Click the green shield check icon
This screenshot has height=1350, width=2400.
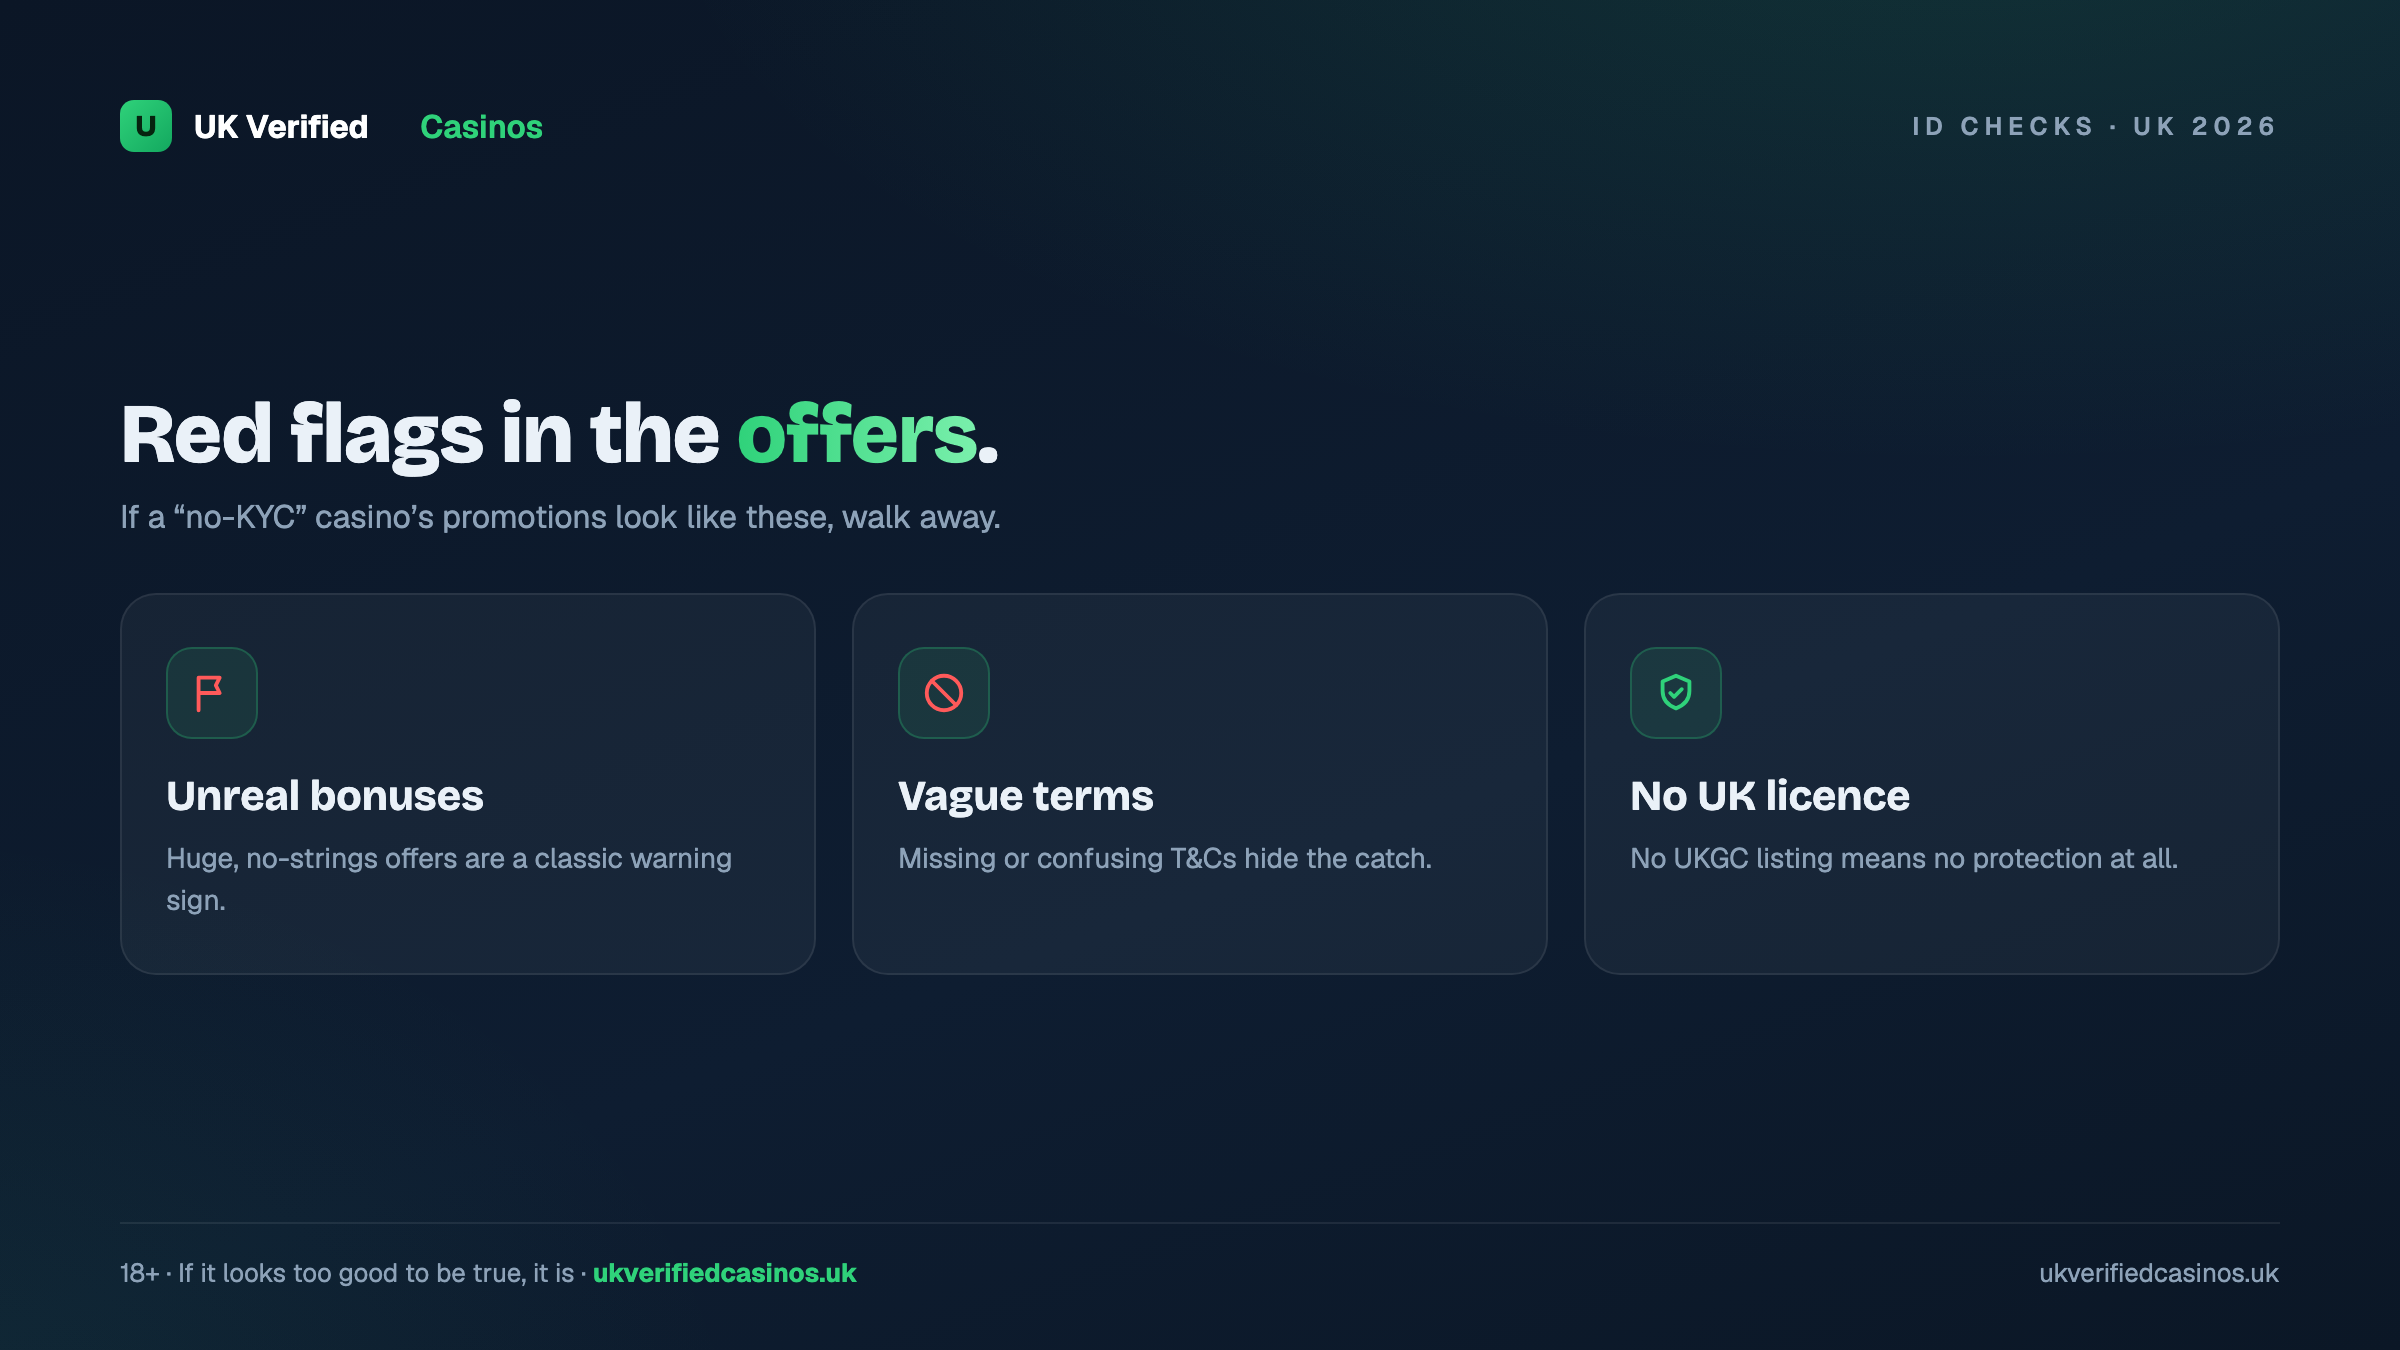click(1675, 693)
